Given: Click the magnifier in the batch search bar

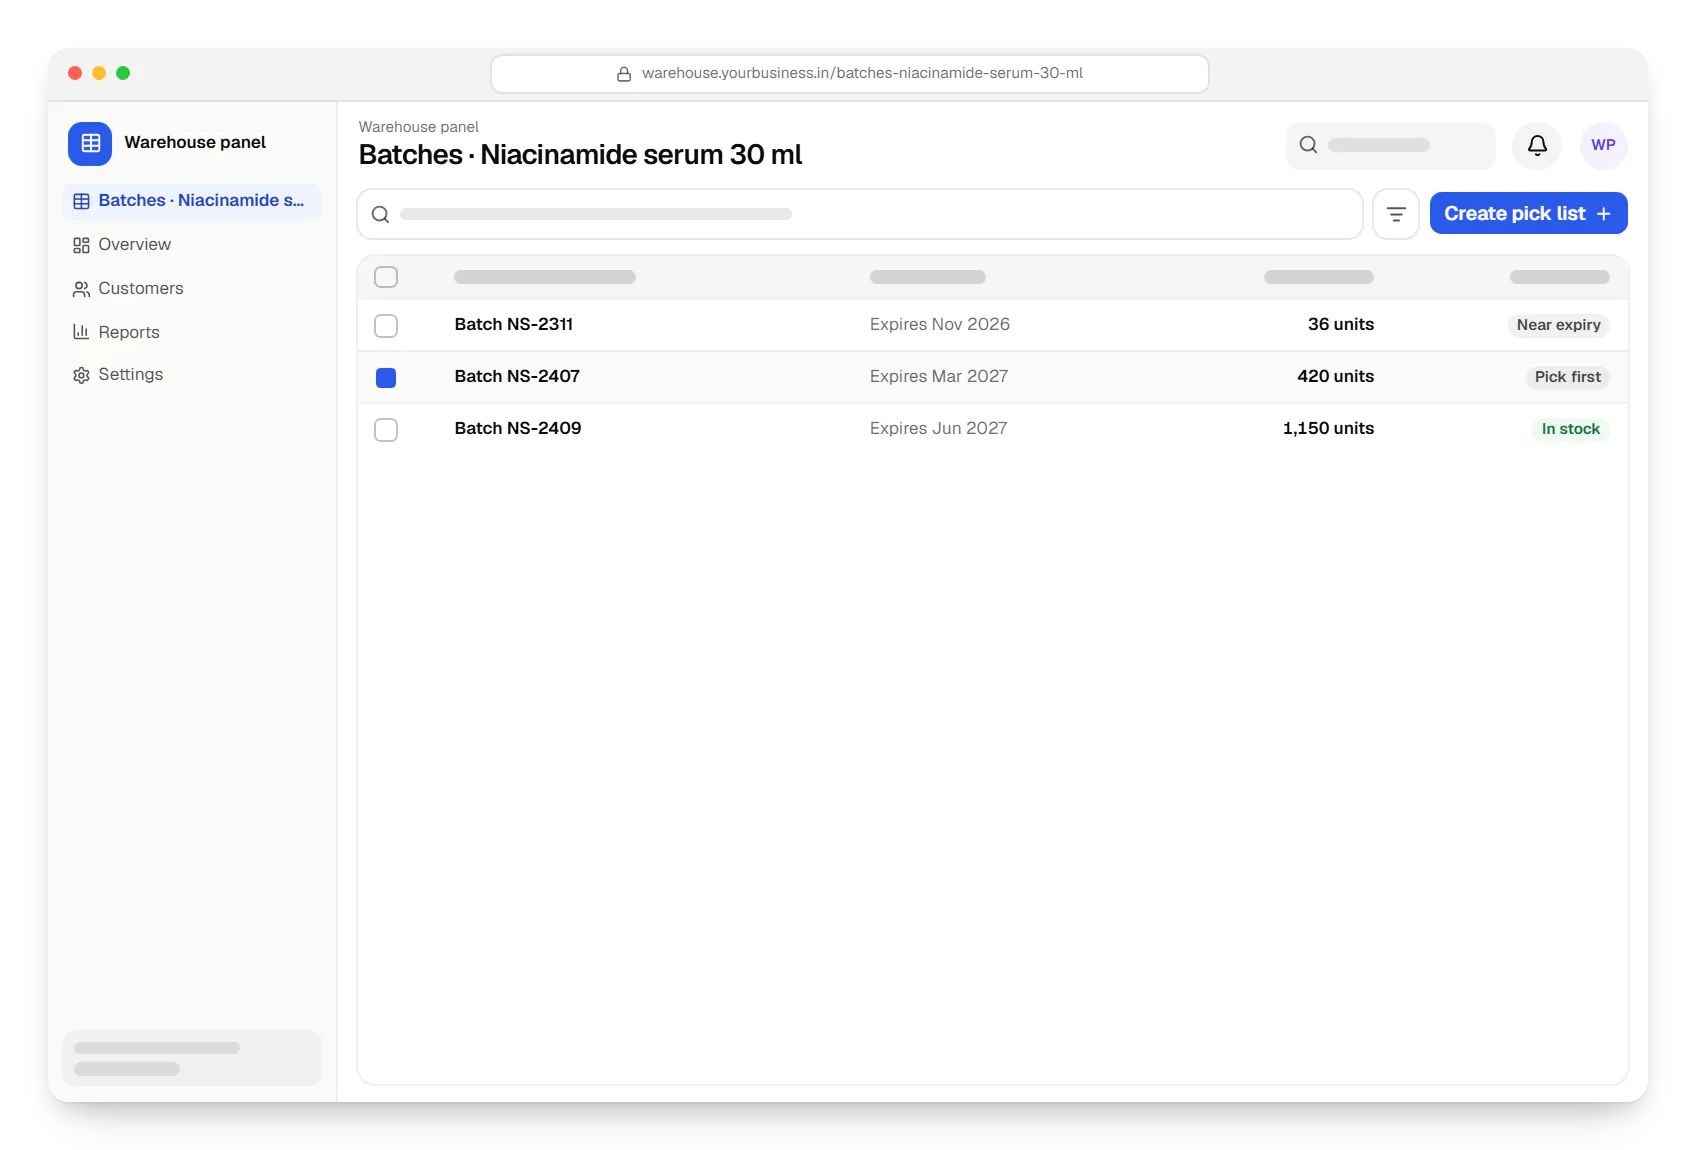Looking at the screenshot, I should click(x=380, y=214).
